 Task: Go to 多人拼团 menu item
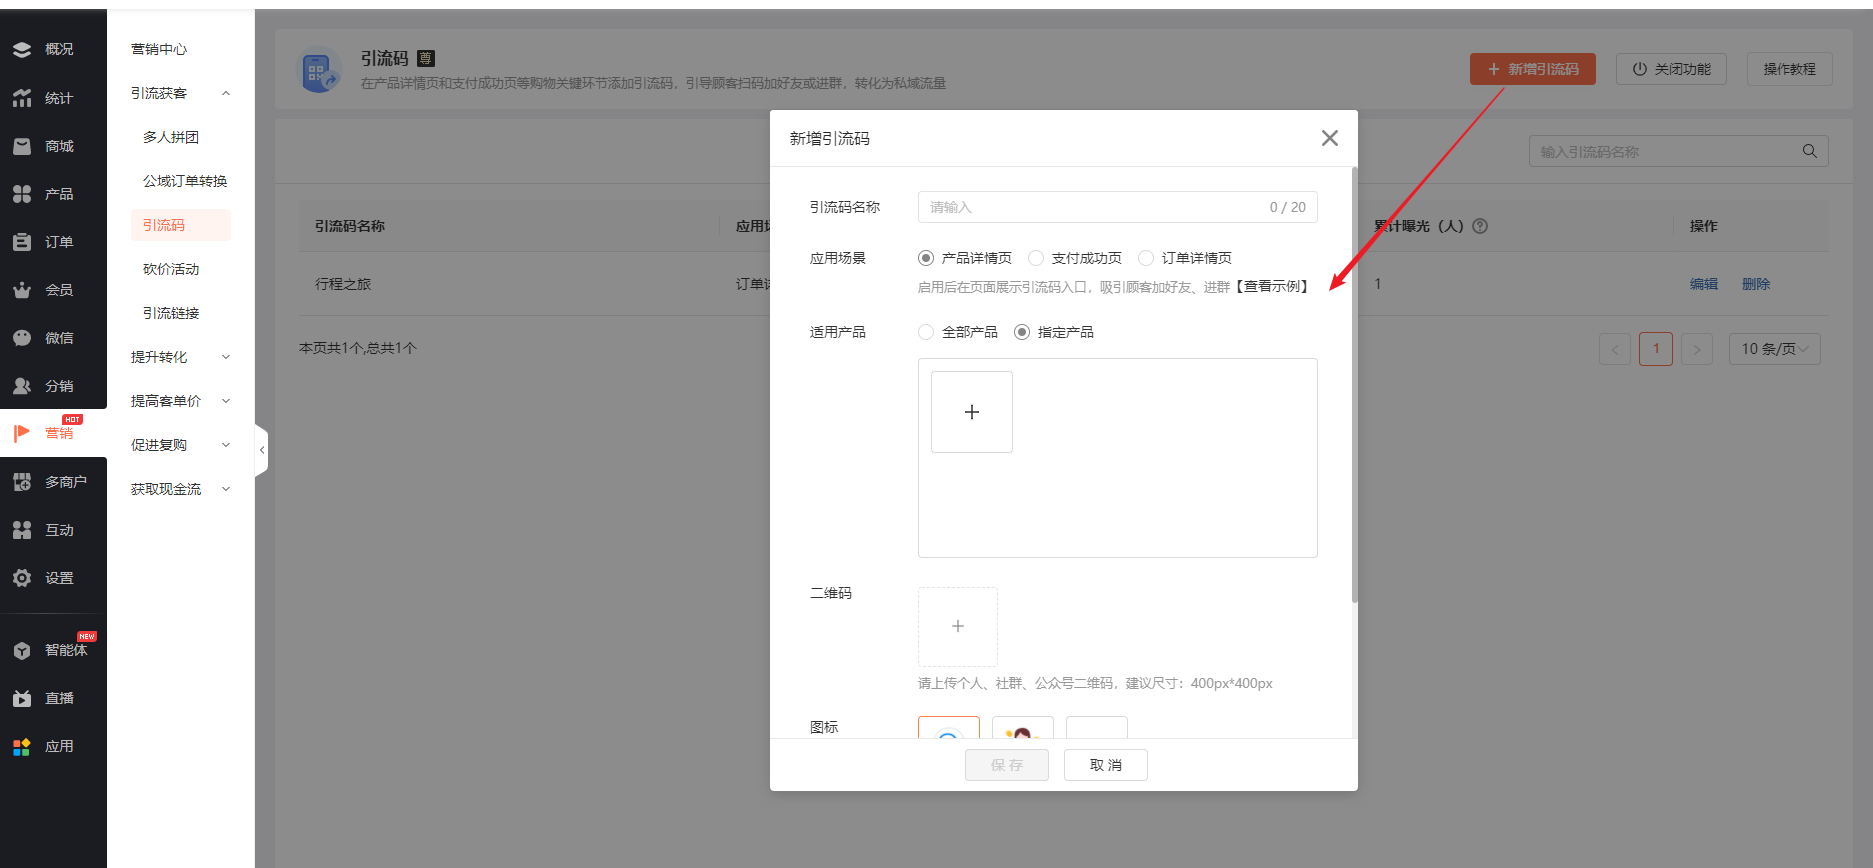click(x=171, y=137)
